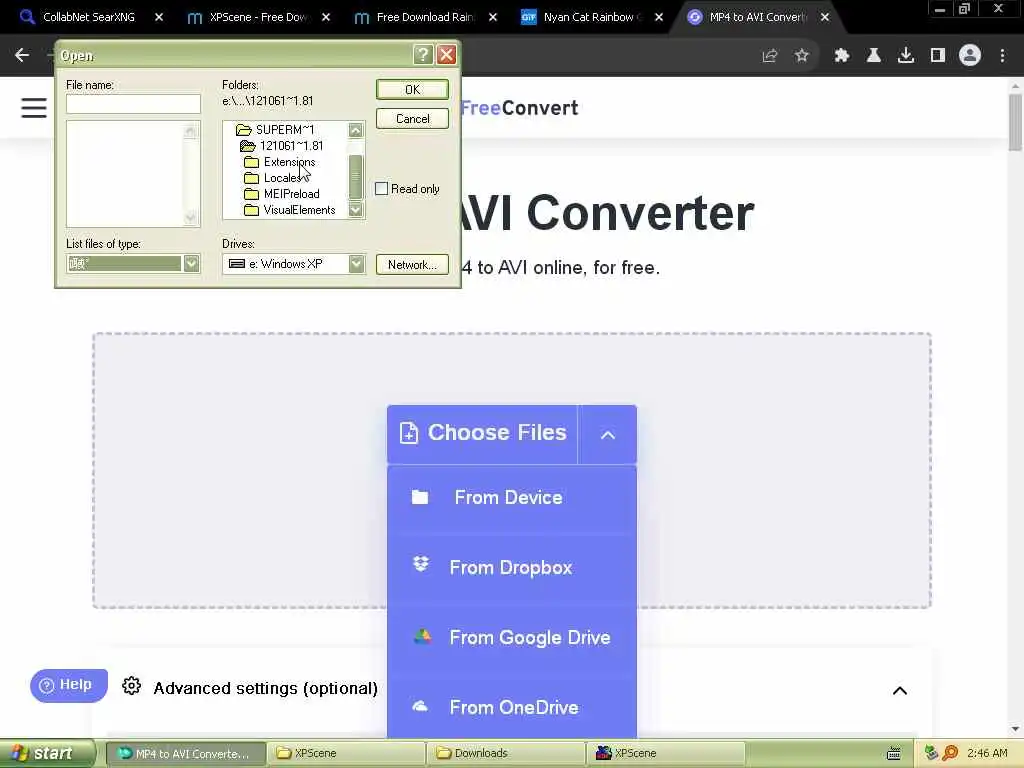Open XPScene app taskbar button with colorful icon
Viewport: 1024px width, 768px height.
pos(665,754)
